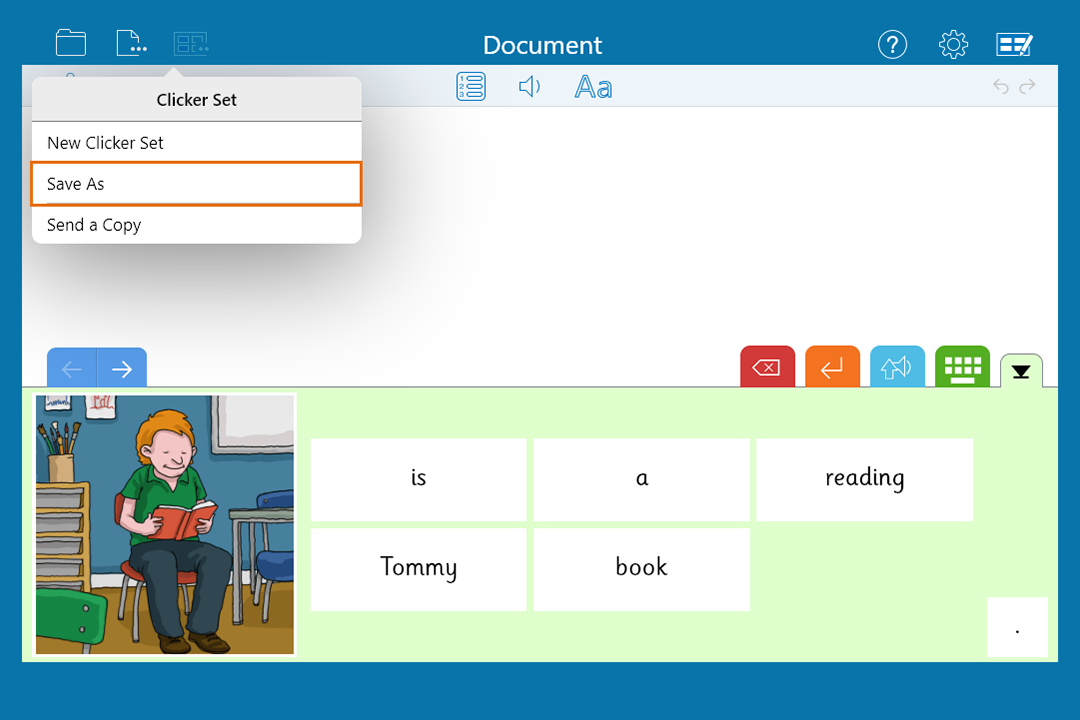Image resolution: width=1080 pixels, height=720 pixels.
Task: Click the writing review icon at top right
Action: tap(1014, 44)
